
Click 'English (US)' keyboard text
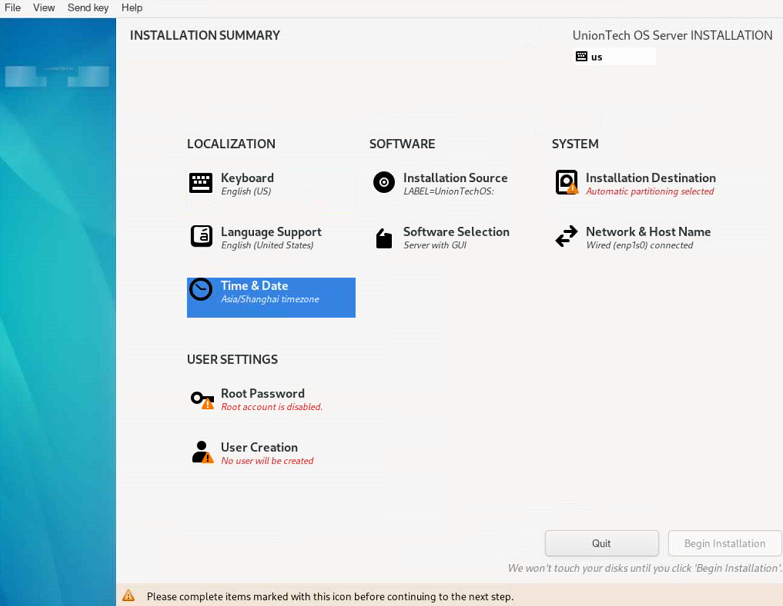coord(246,191)
